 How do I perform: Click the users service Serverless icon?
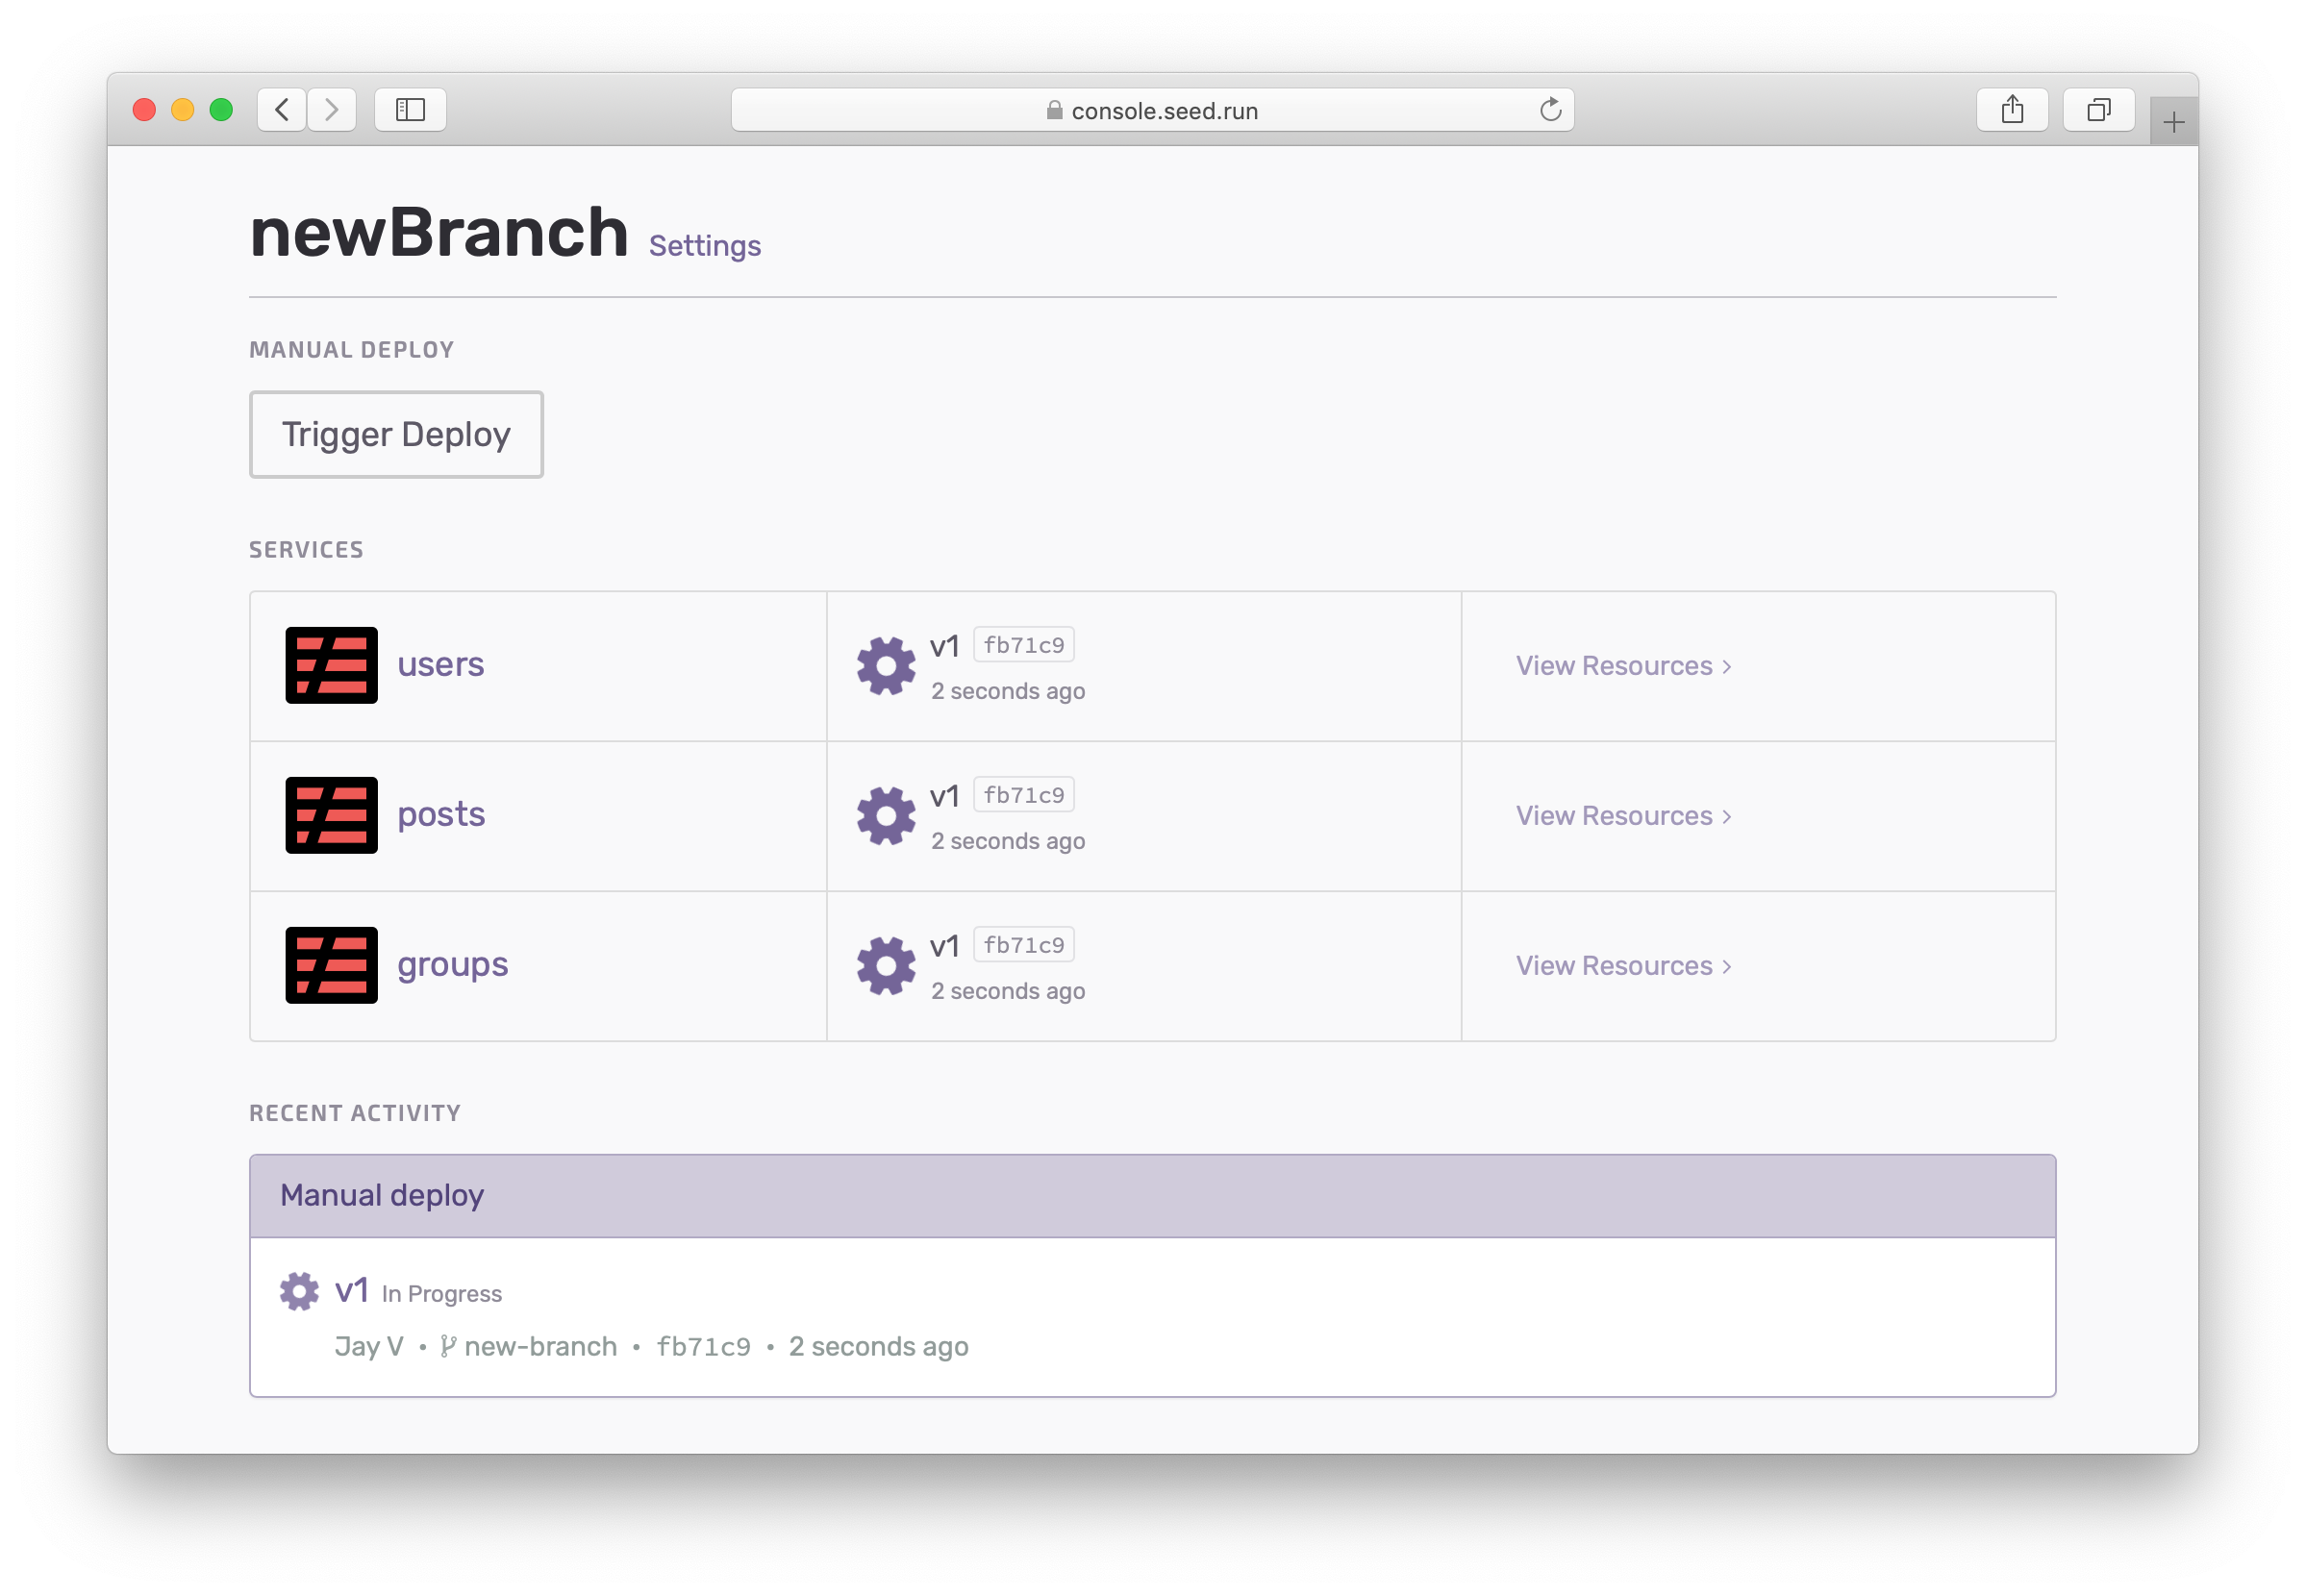(331, 665)
